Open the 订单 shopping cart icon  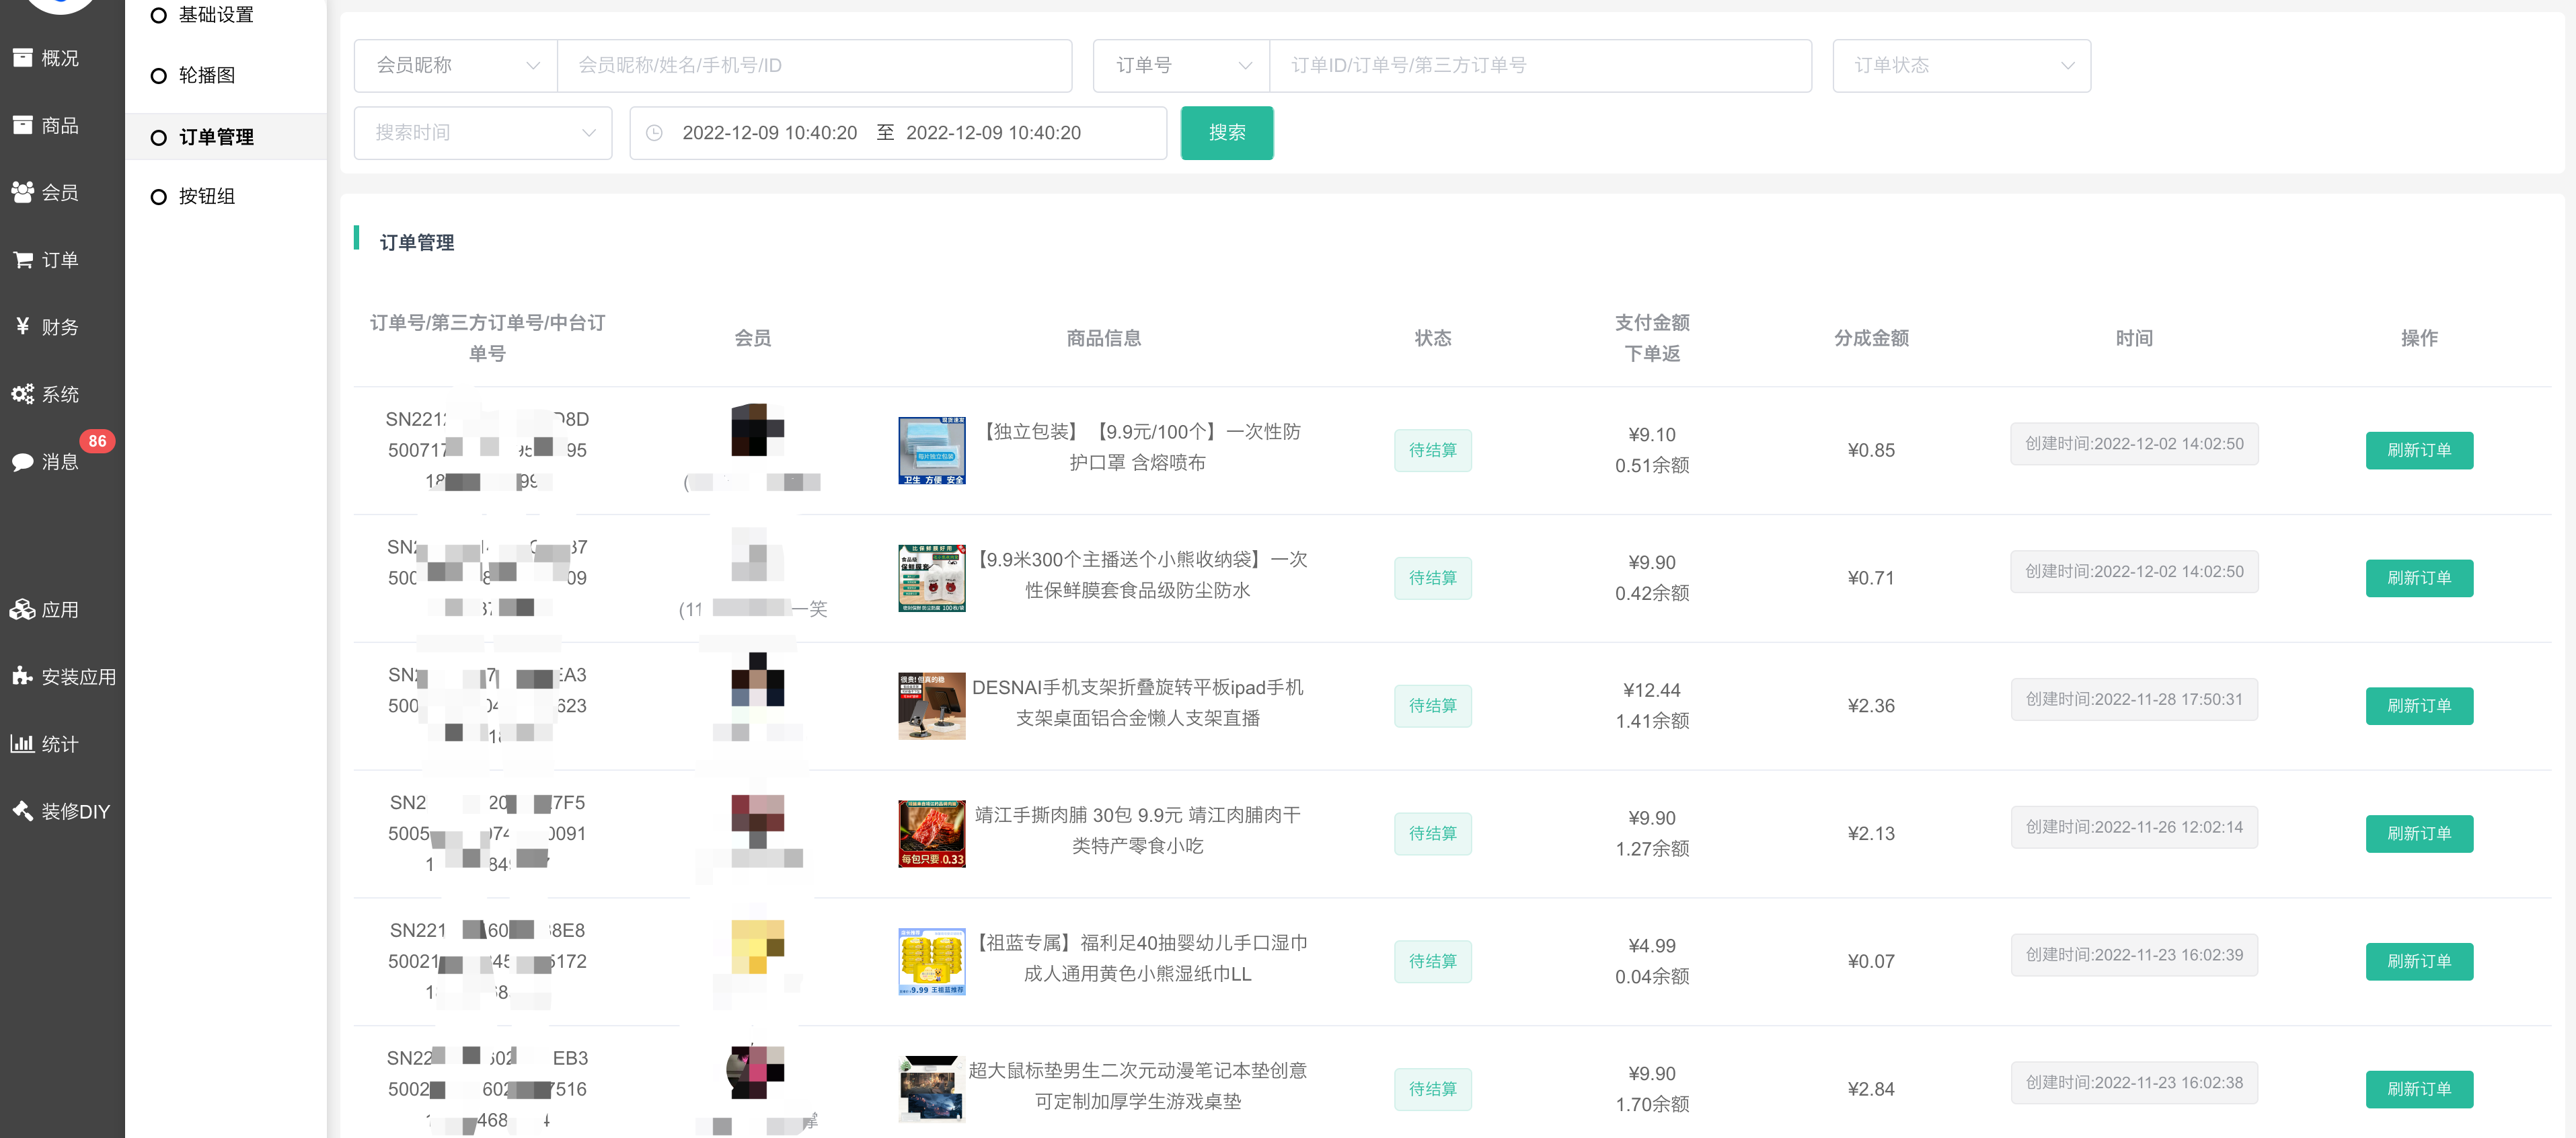22,260
